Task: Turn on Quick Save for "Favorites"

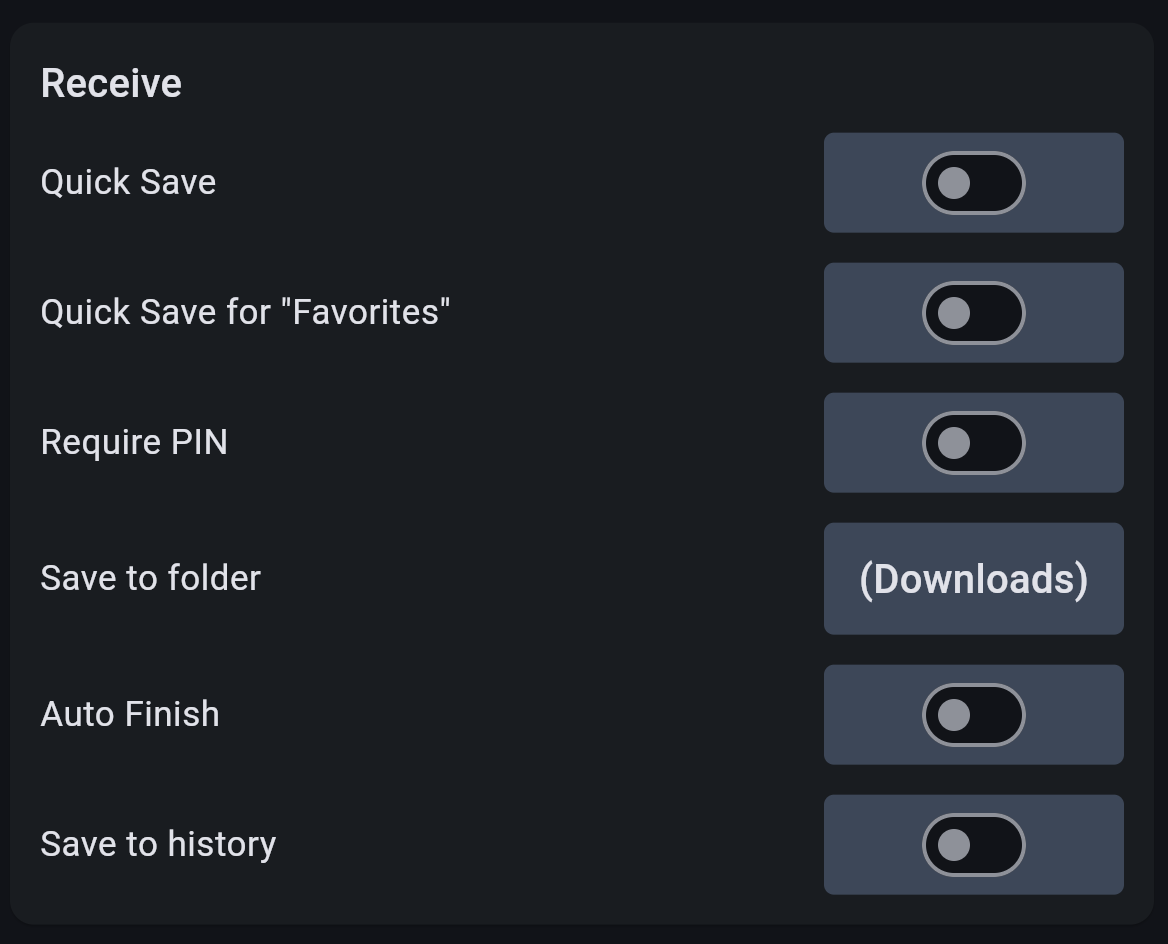Action: pyautogui.click(x=973, y=313)
